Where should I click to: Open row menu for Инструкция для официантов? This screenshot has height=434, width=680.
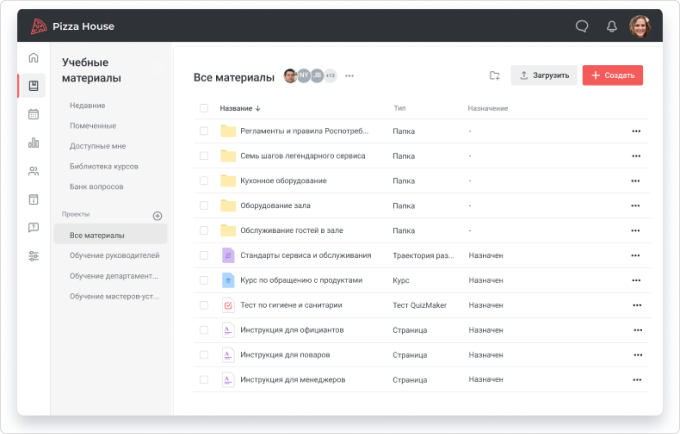(x=638, y=330)
